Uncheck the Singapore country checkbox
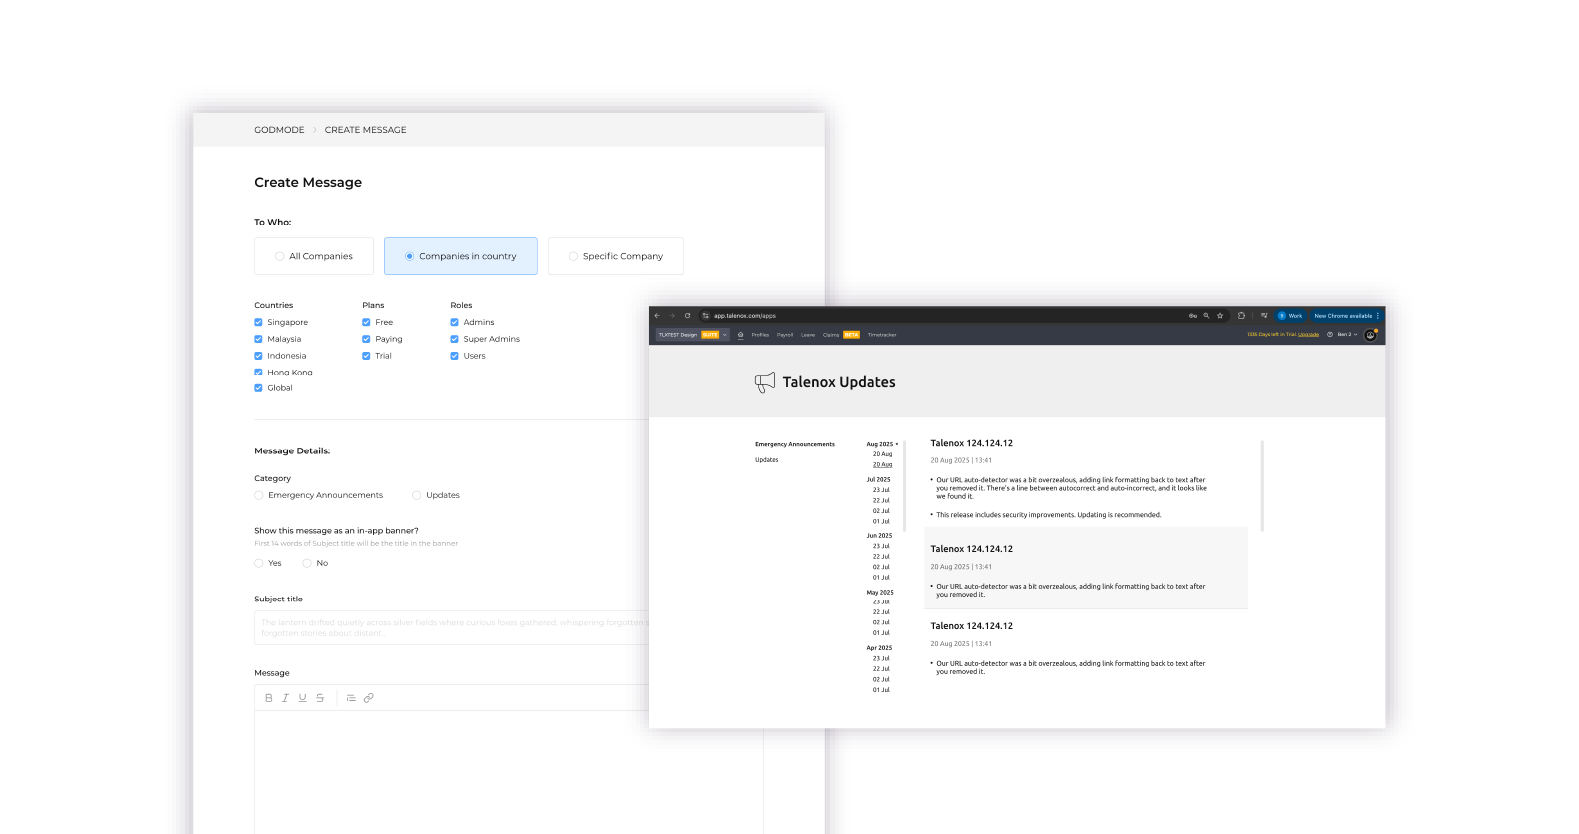Viewport: 1579px width, 834px height. click(258, 322)
